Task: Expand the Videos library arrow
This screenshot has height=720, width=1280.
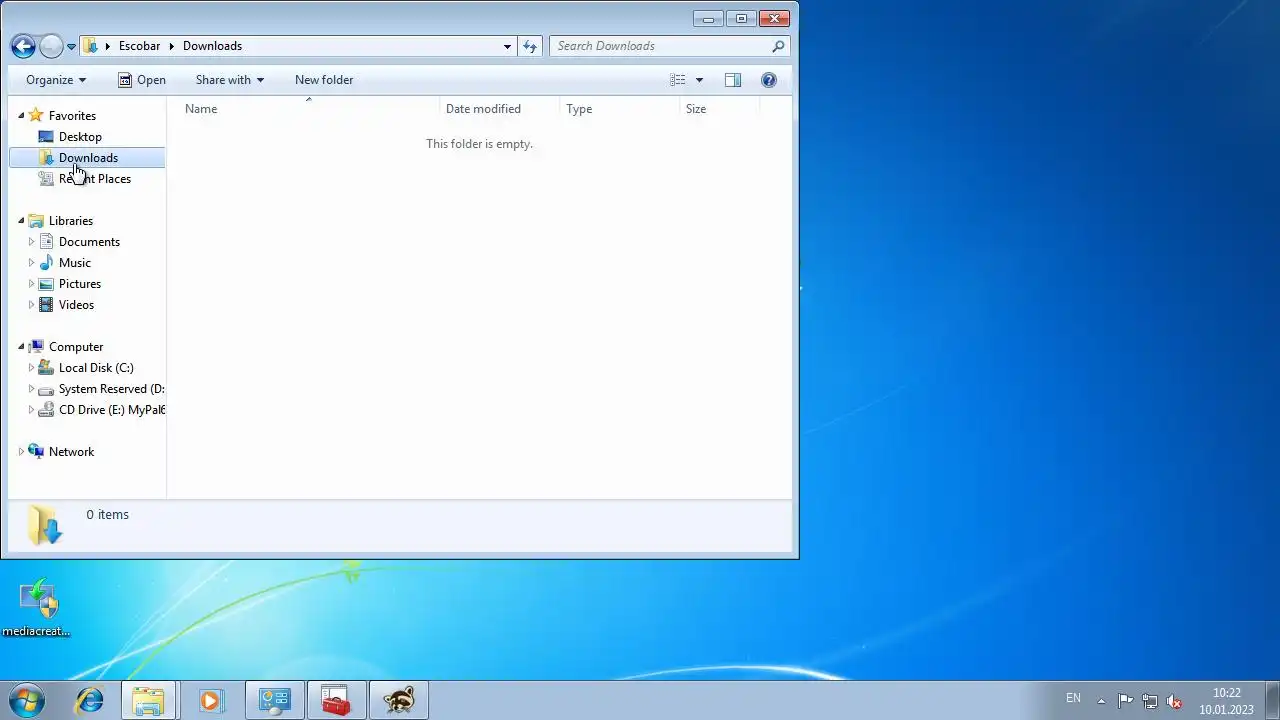Action: (31, 305)
